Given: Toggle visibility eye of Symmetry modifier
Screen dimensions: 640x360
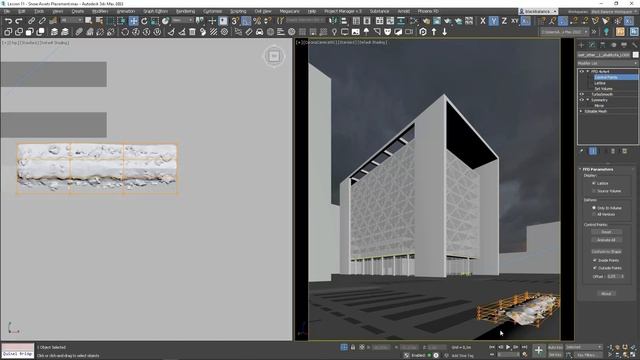Looking at the screenshot, I should coord(582,100).
